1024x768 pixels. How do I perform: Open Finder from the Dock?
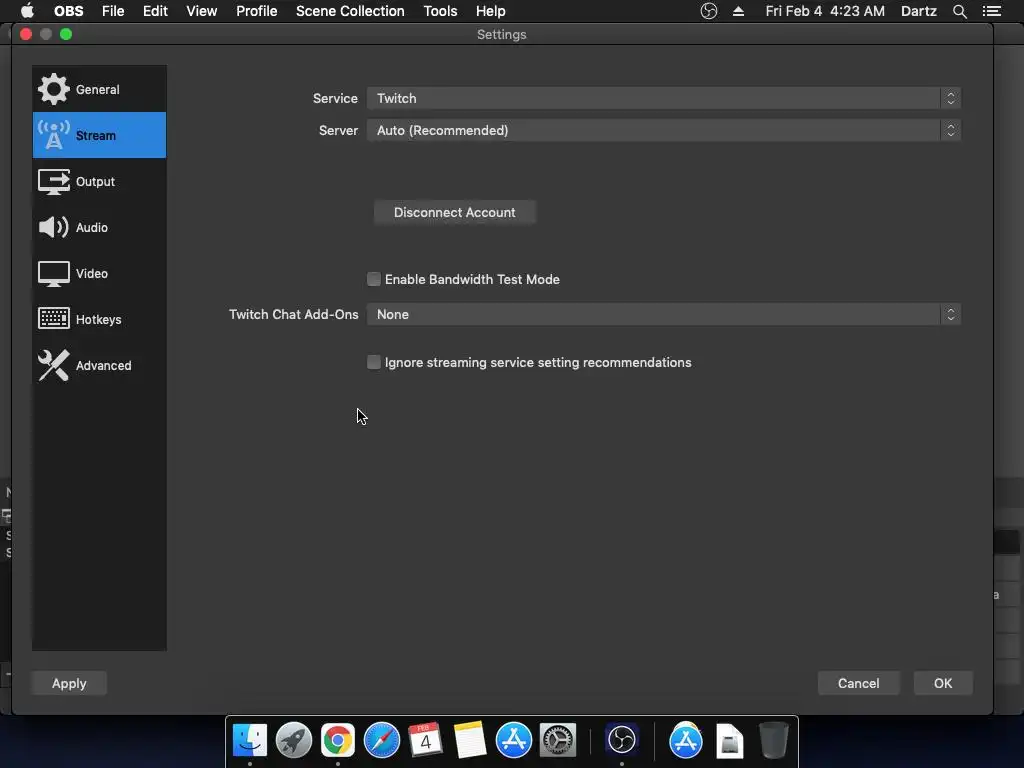(249, 740)
